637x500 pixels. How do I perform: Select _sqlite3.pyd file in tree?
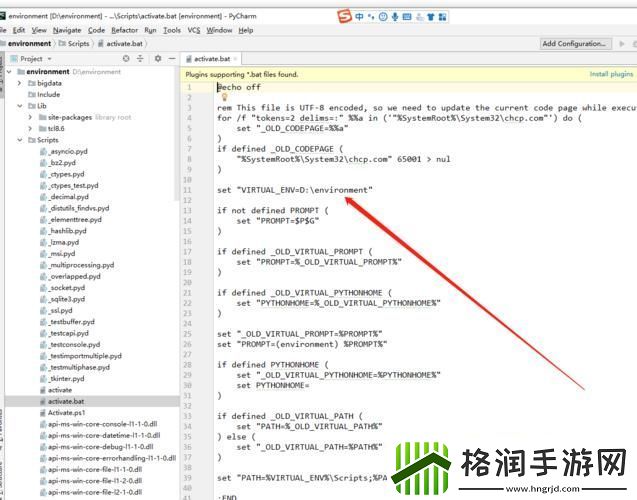tap(67, 298)
